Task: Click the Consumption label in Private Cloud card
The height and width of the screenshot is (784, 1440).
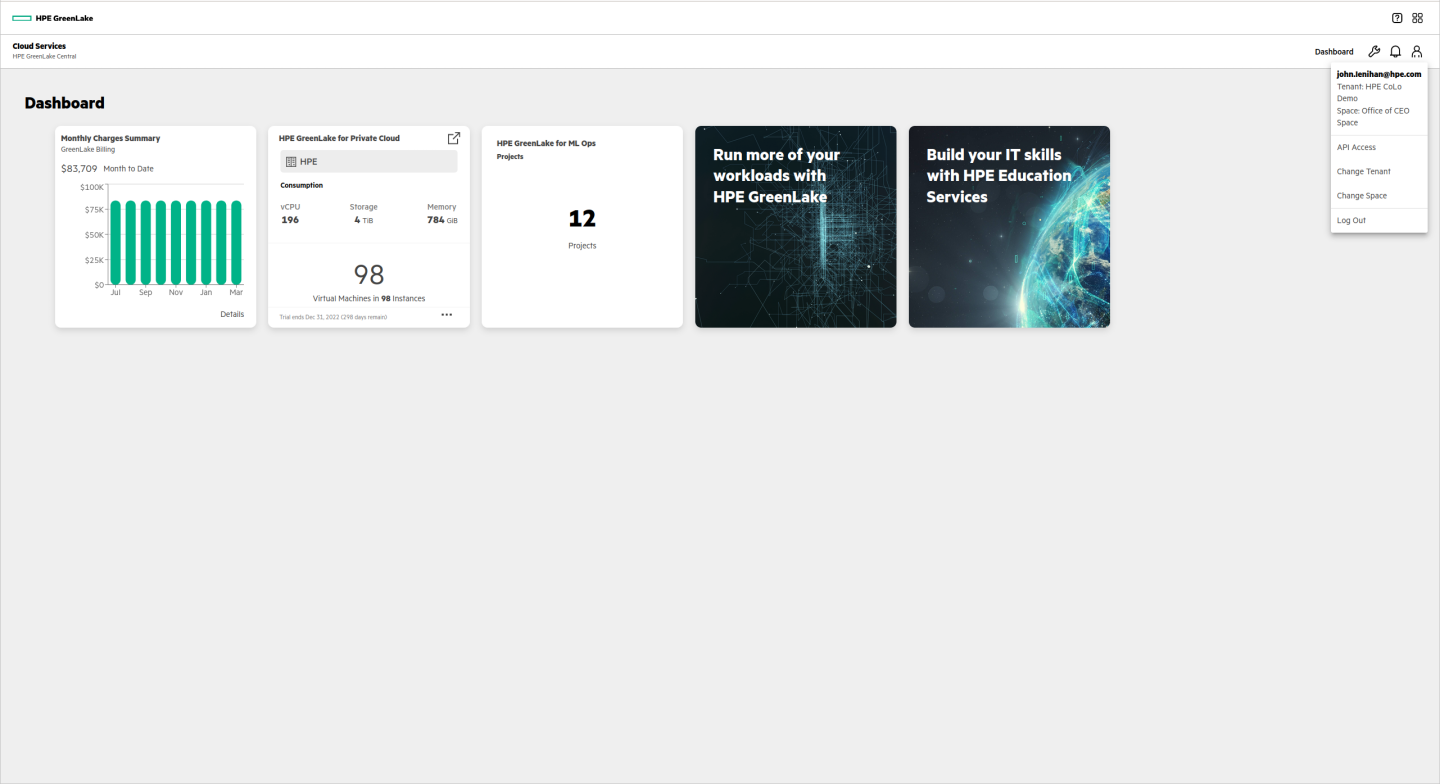Action: tap(302, 185)
